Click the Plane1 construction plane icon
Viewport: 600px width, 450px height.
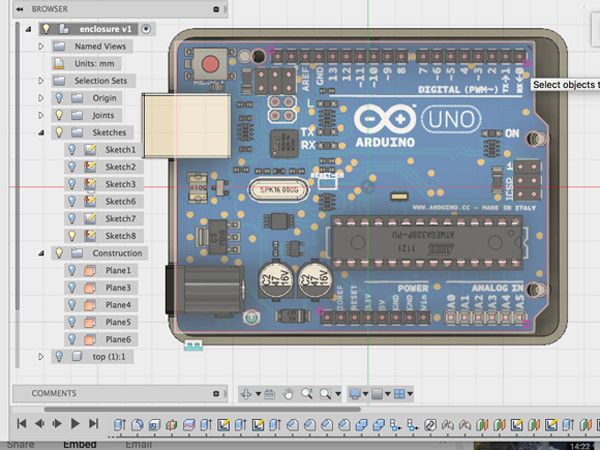tap(90, 271)
